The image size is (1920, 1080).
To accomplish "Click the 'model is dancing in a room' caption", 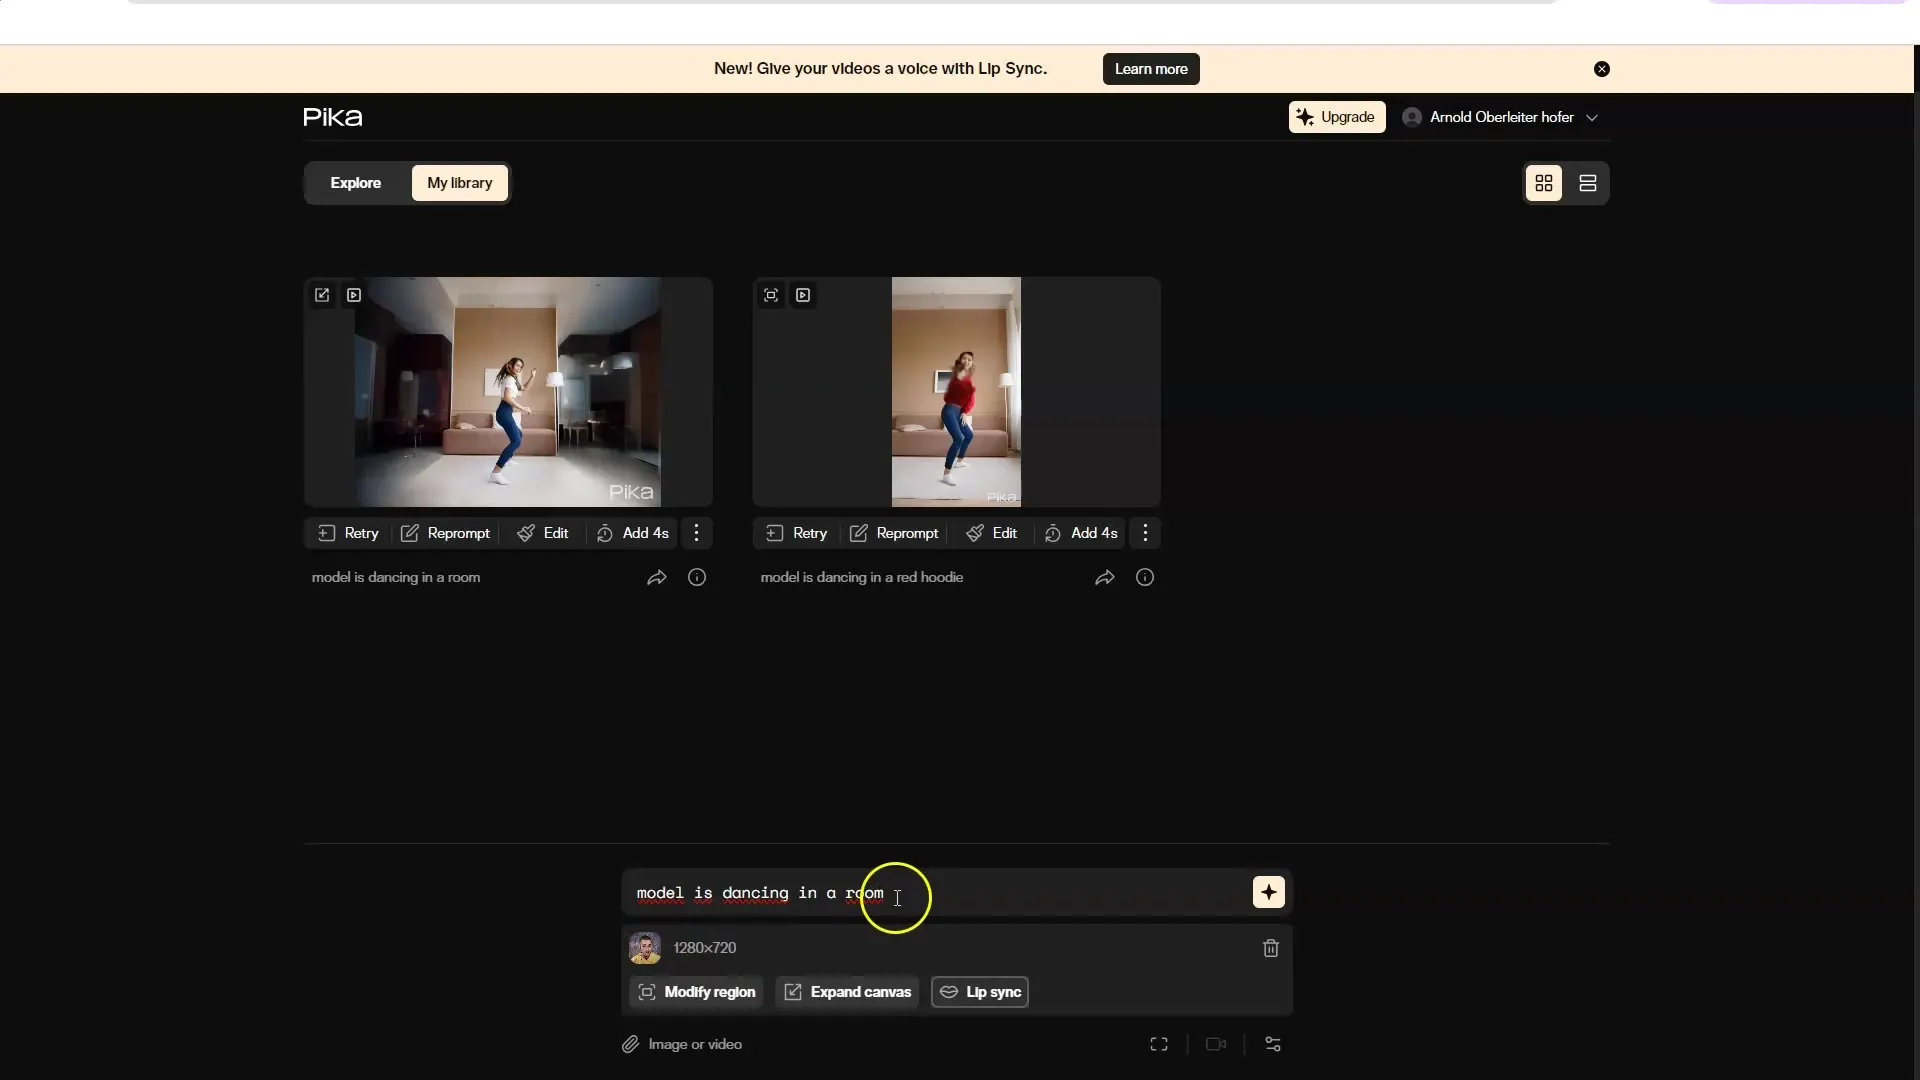I will (396, 578).
